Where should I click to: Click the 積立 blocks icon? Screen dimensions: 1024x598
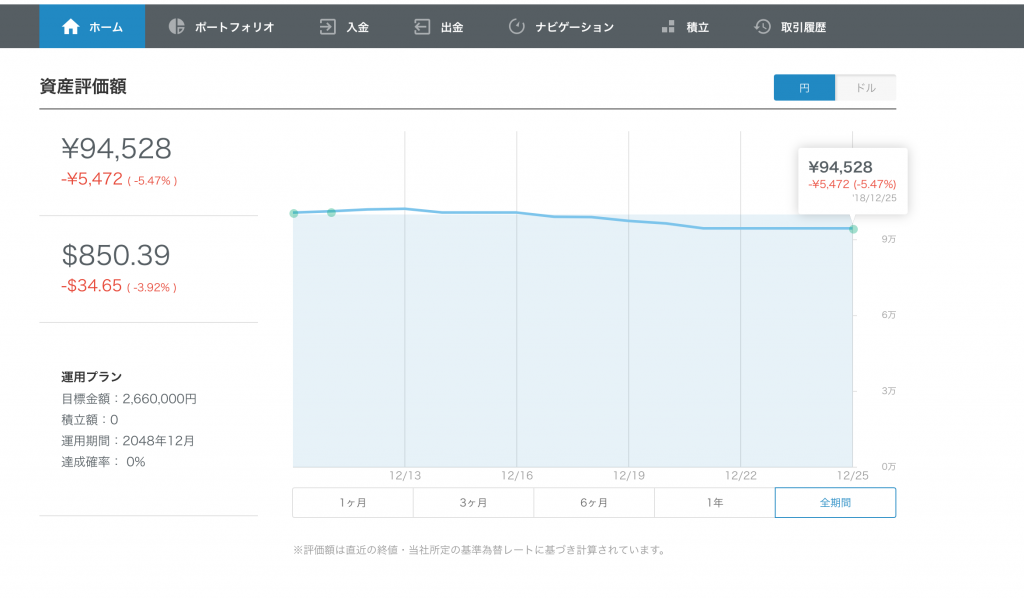(667, 27)
